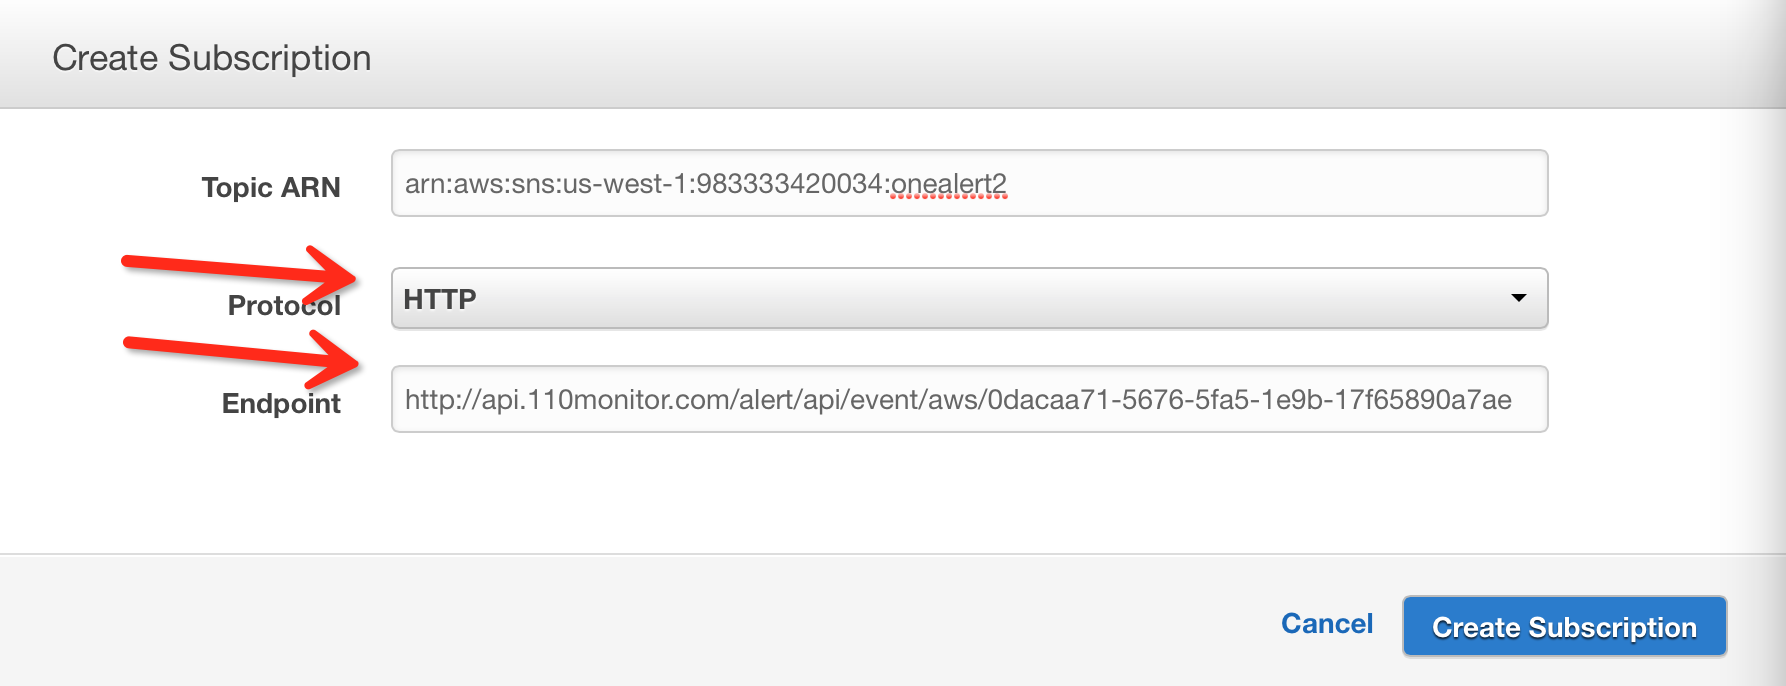Click the Cancel link
Viewport: 1786px width, 686px height.
[x=1327, y=624]
